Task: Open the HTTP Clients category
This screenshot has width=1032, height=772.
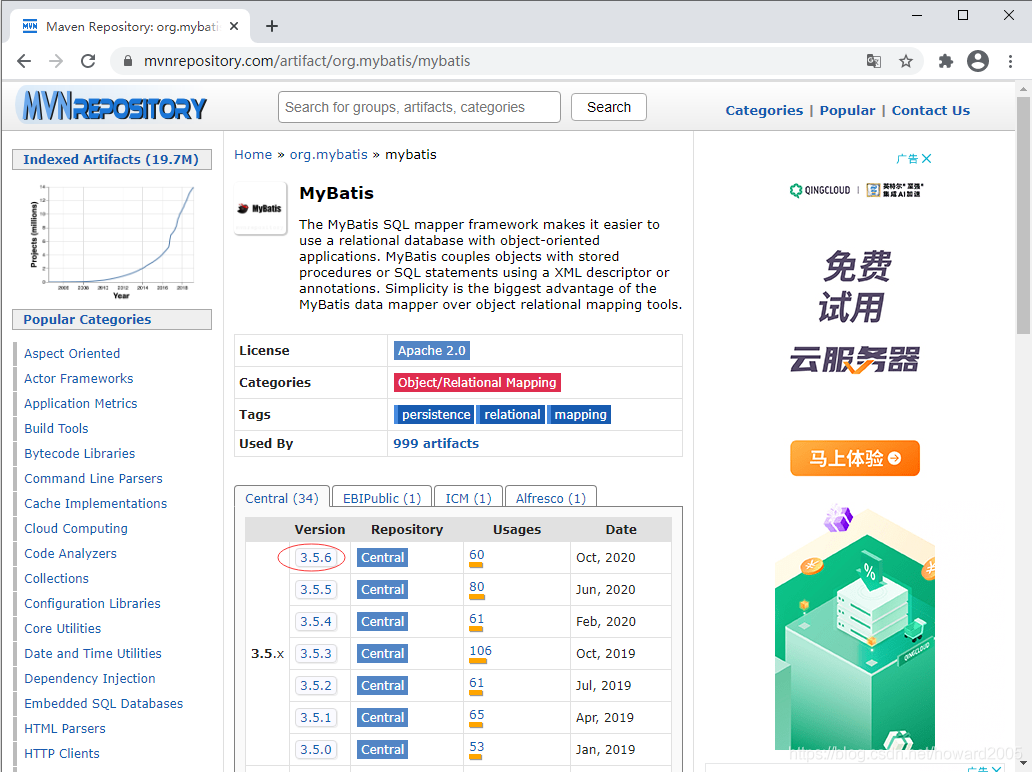Action: pos(62,754)
